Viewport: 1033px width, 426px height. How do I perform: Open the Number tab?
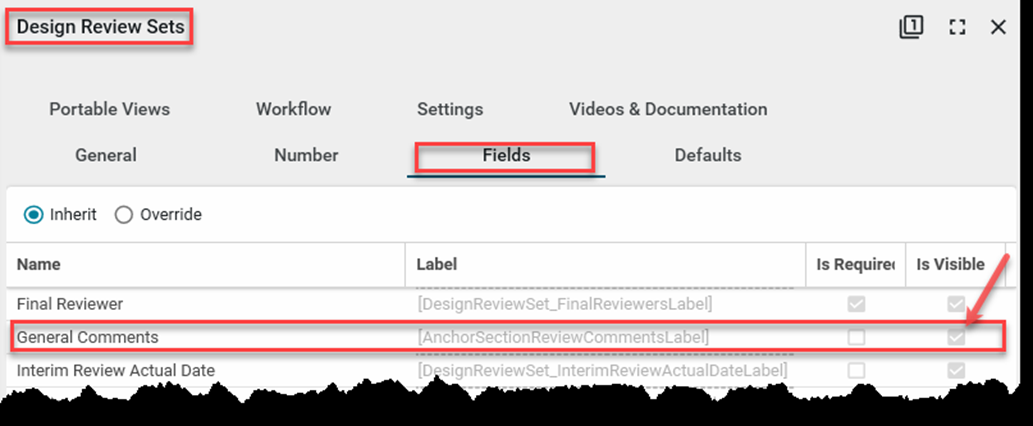(306, 155)
